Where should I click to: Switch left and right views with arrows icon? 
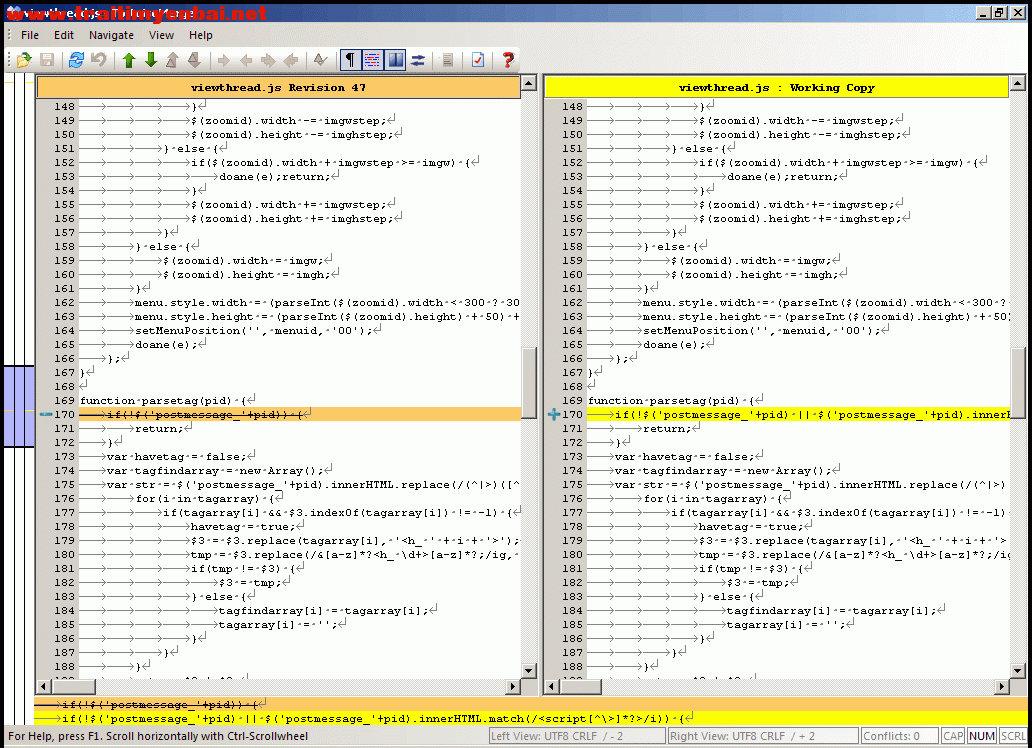click(418, 60)
